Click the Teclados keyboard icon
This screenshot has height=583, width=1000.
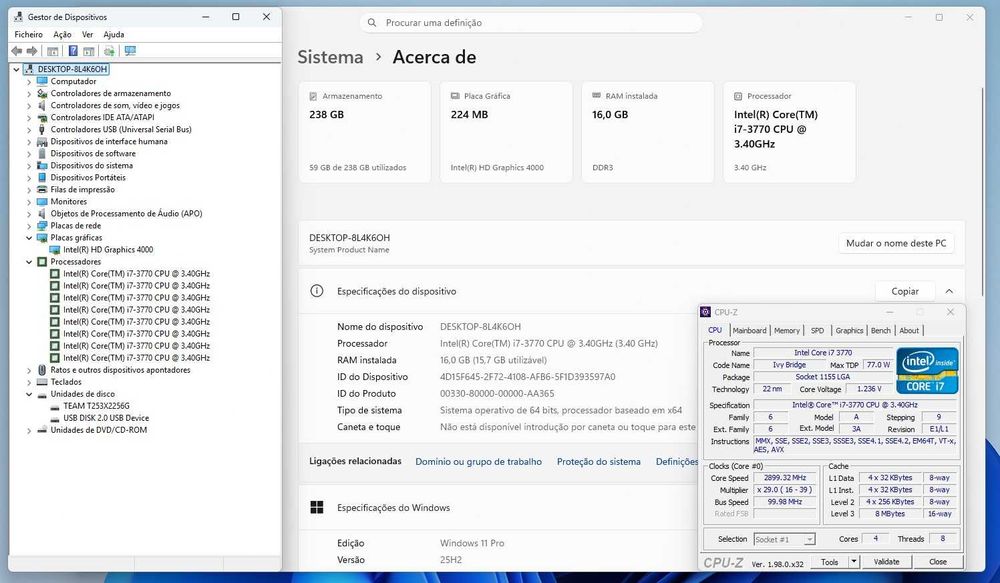pos(42,382)
